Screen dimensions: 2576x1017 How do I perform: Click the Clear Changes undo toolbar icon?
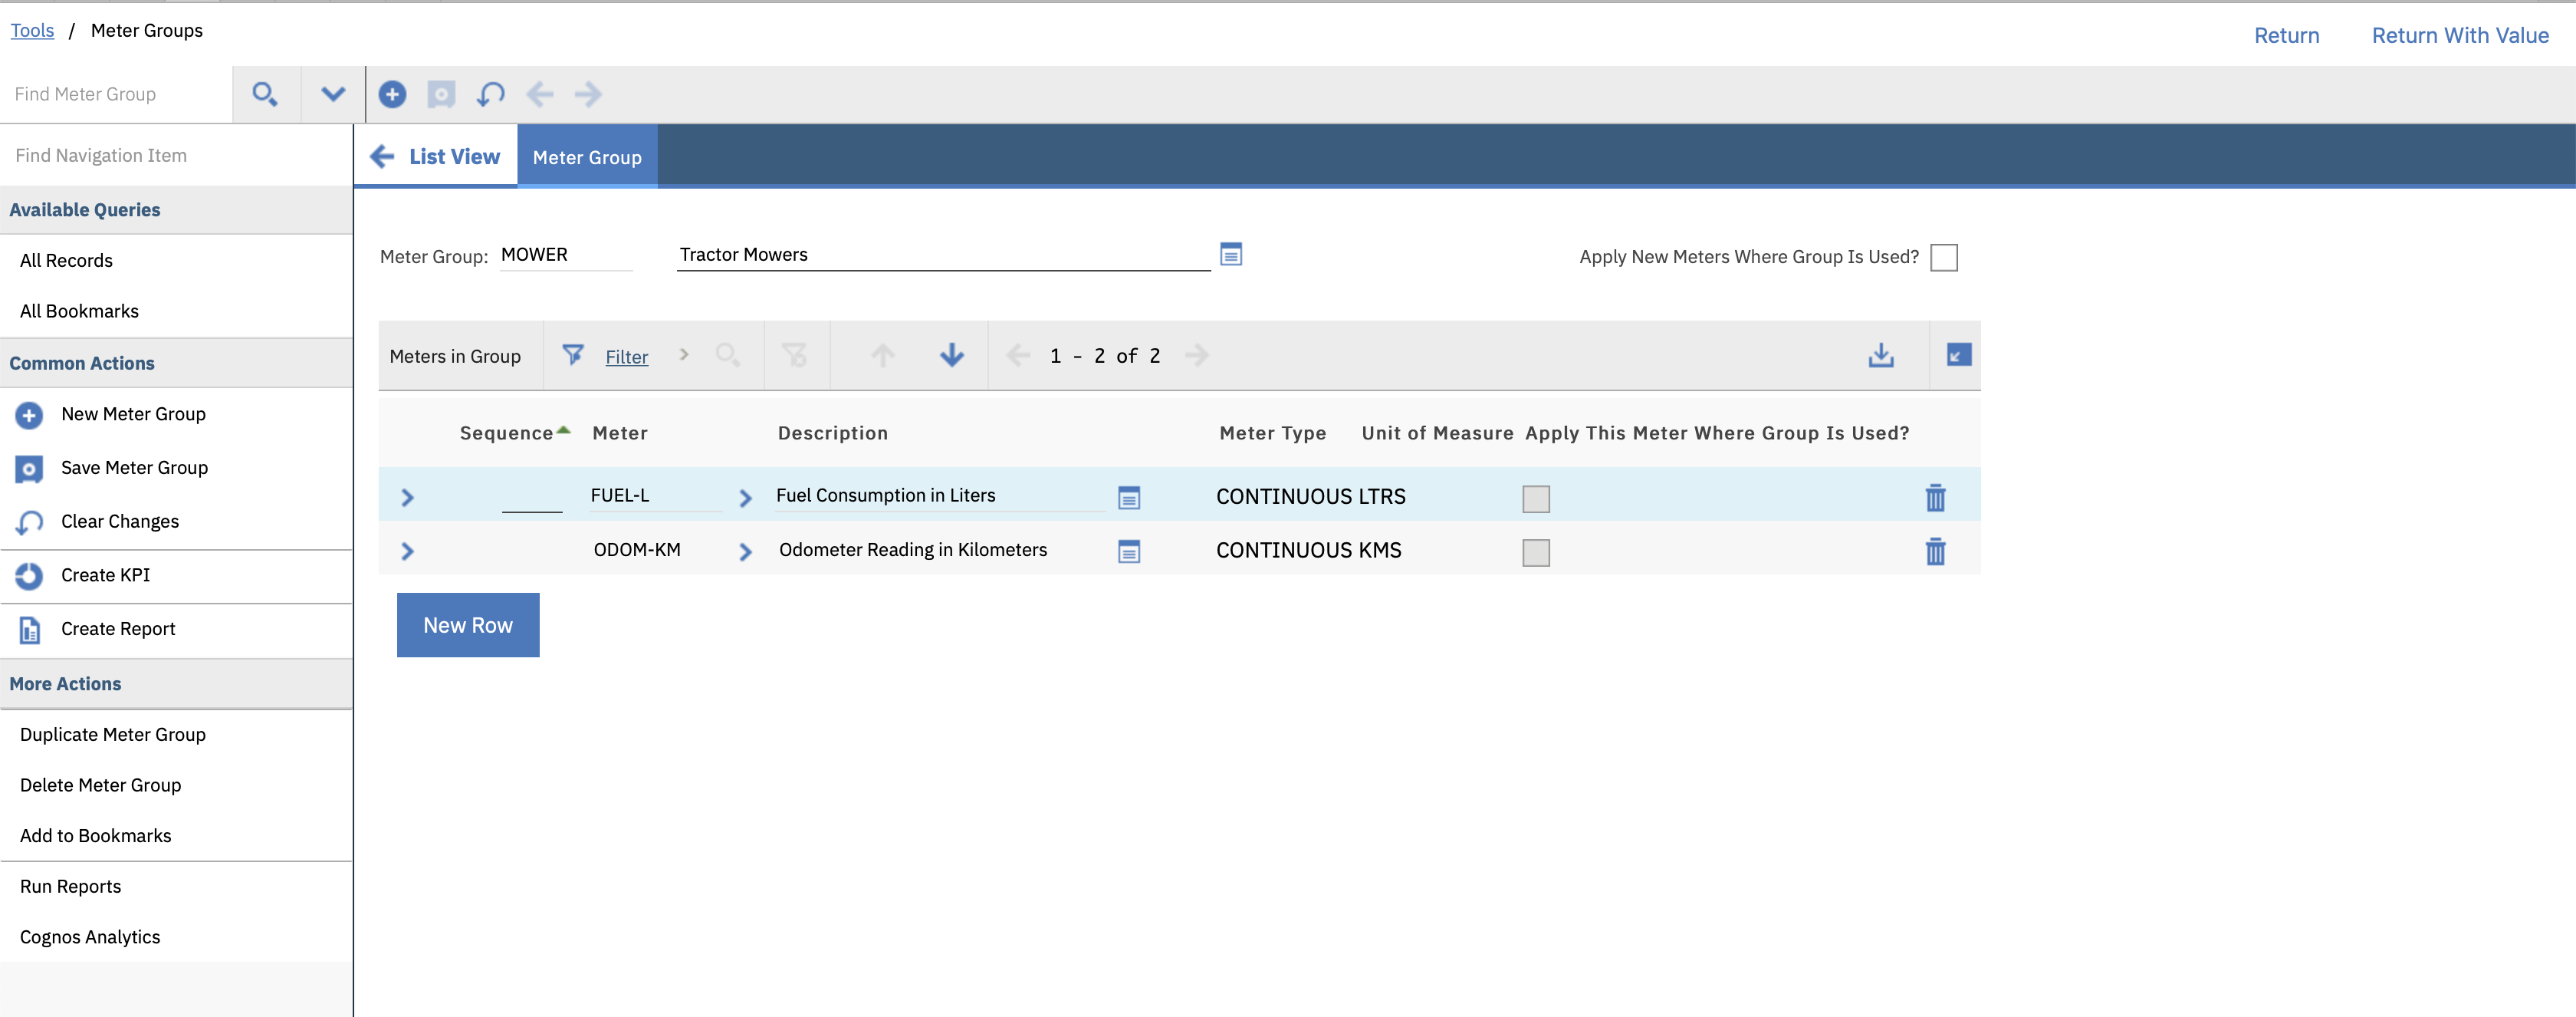point(490,94)
